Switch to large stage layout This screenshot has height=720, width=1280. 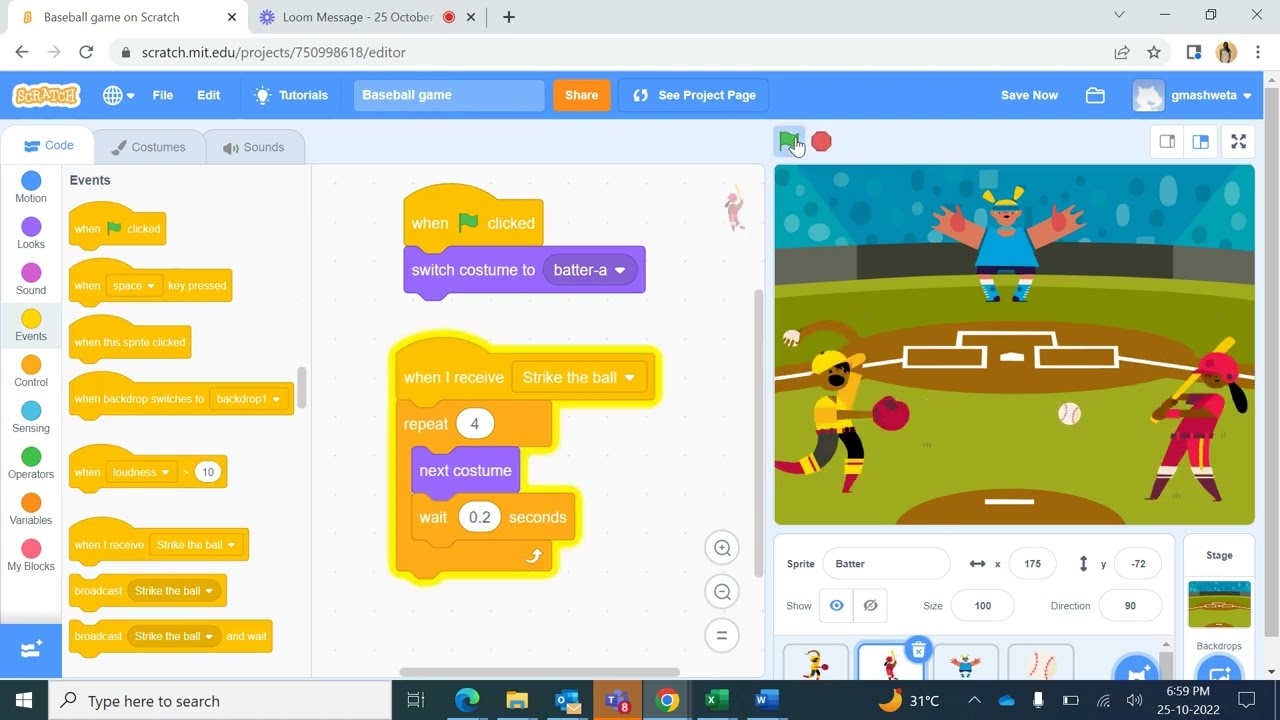(1201, 142)
